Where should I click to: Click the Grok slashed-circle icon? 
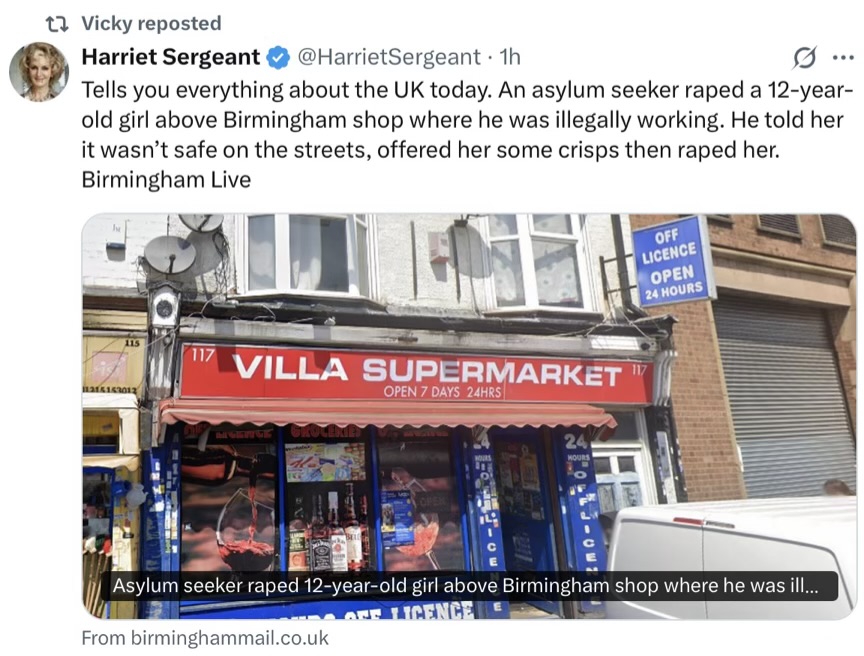tap(804, 57)
